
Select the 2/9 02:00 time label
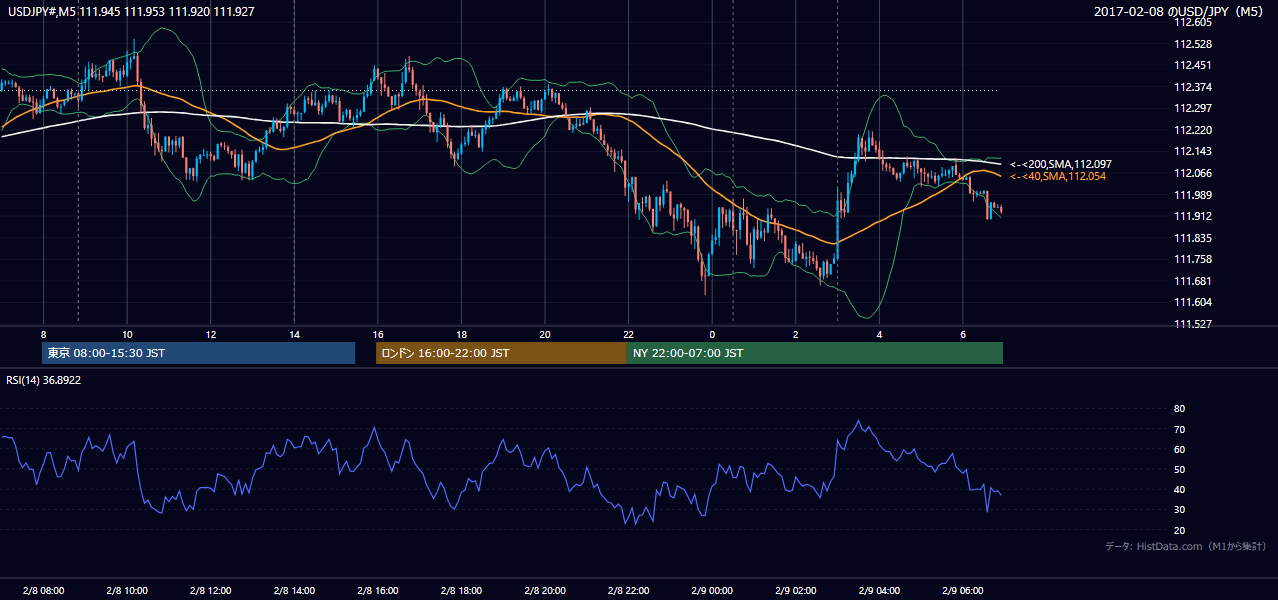(x=795, y=590)
